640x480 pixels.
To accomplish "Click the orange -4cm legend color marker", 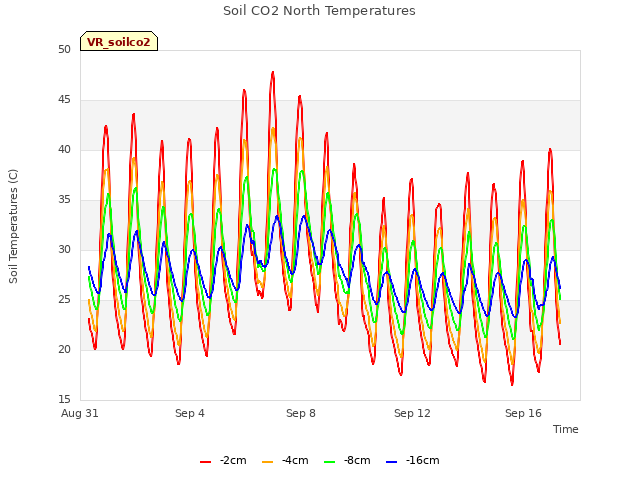I will click(267, 462).
